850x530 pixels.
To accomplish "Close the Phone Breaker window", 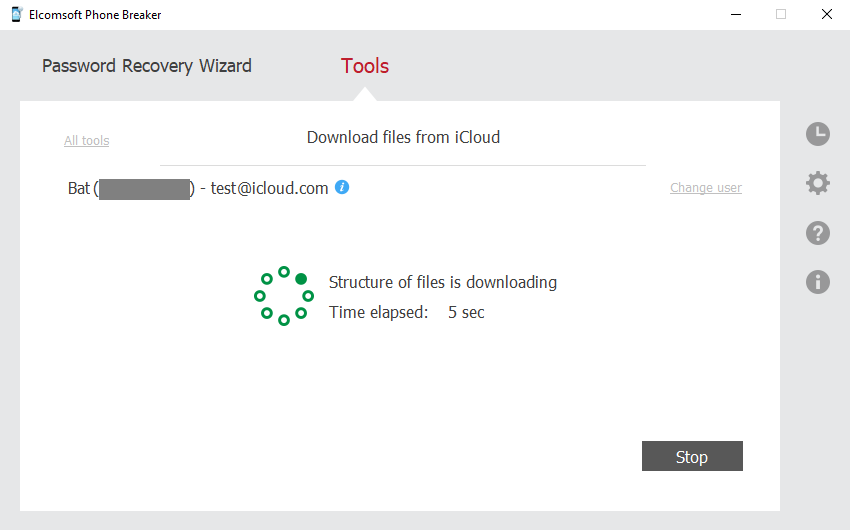I will [x=826, y=15].
